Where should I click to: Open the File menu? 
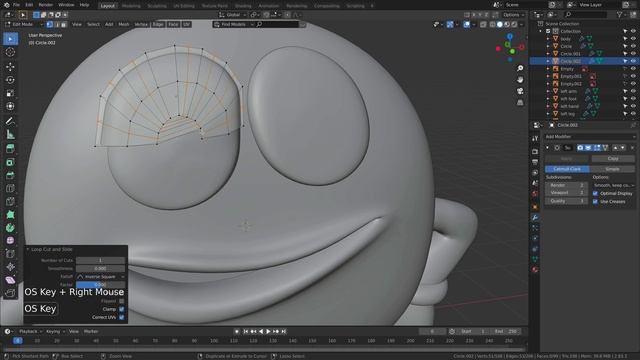[x=16, y=5]
